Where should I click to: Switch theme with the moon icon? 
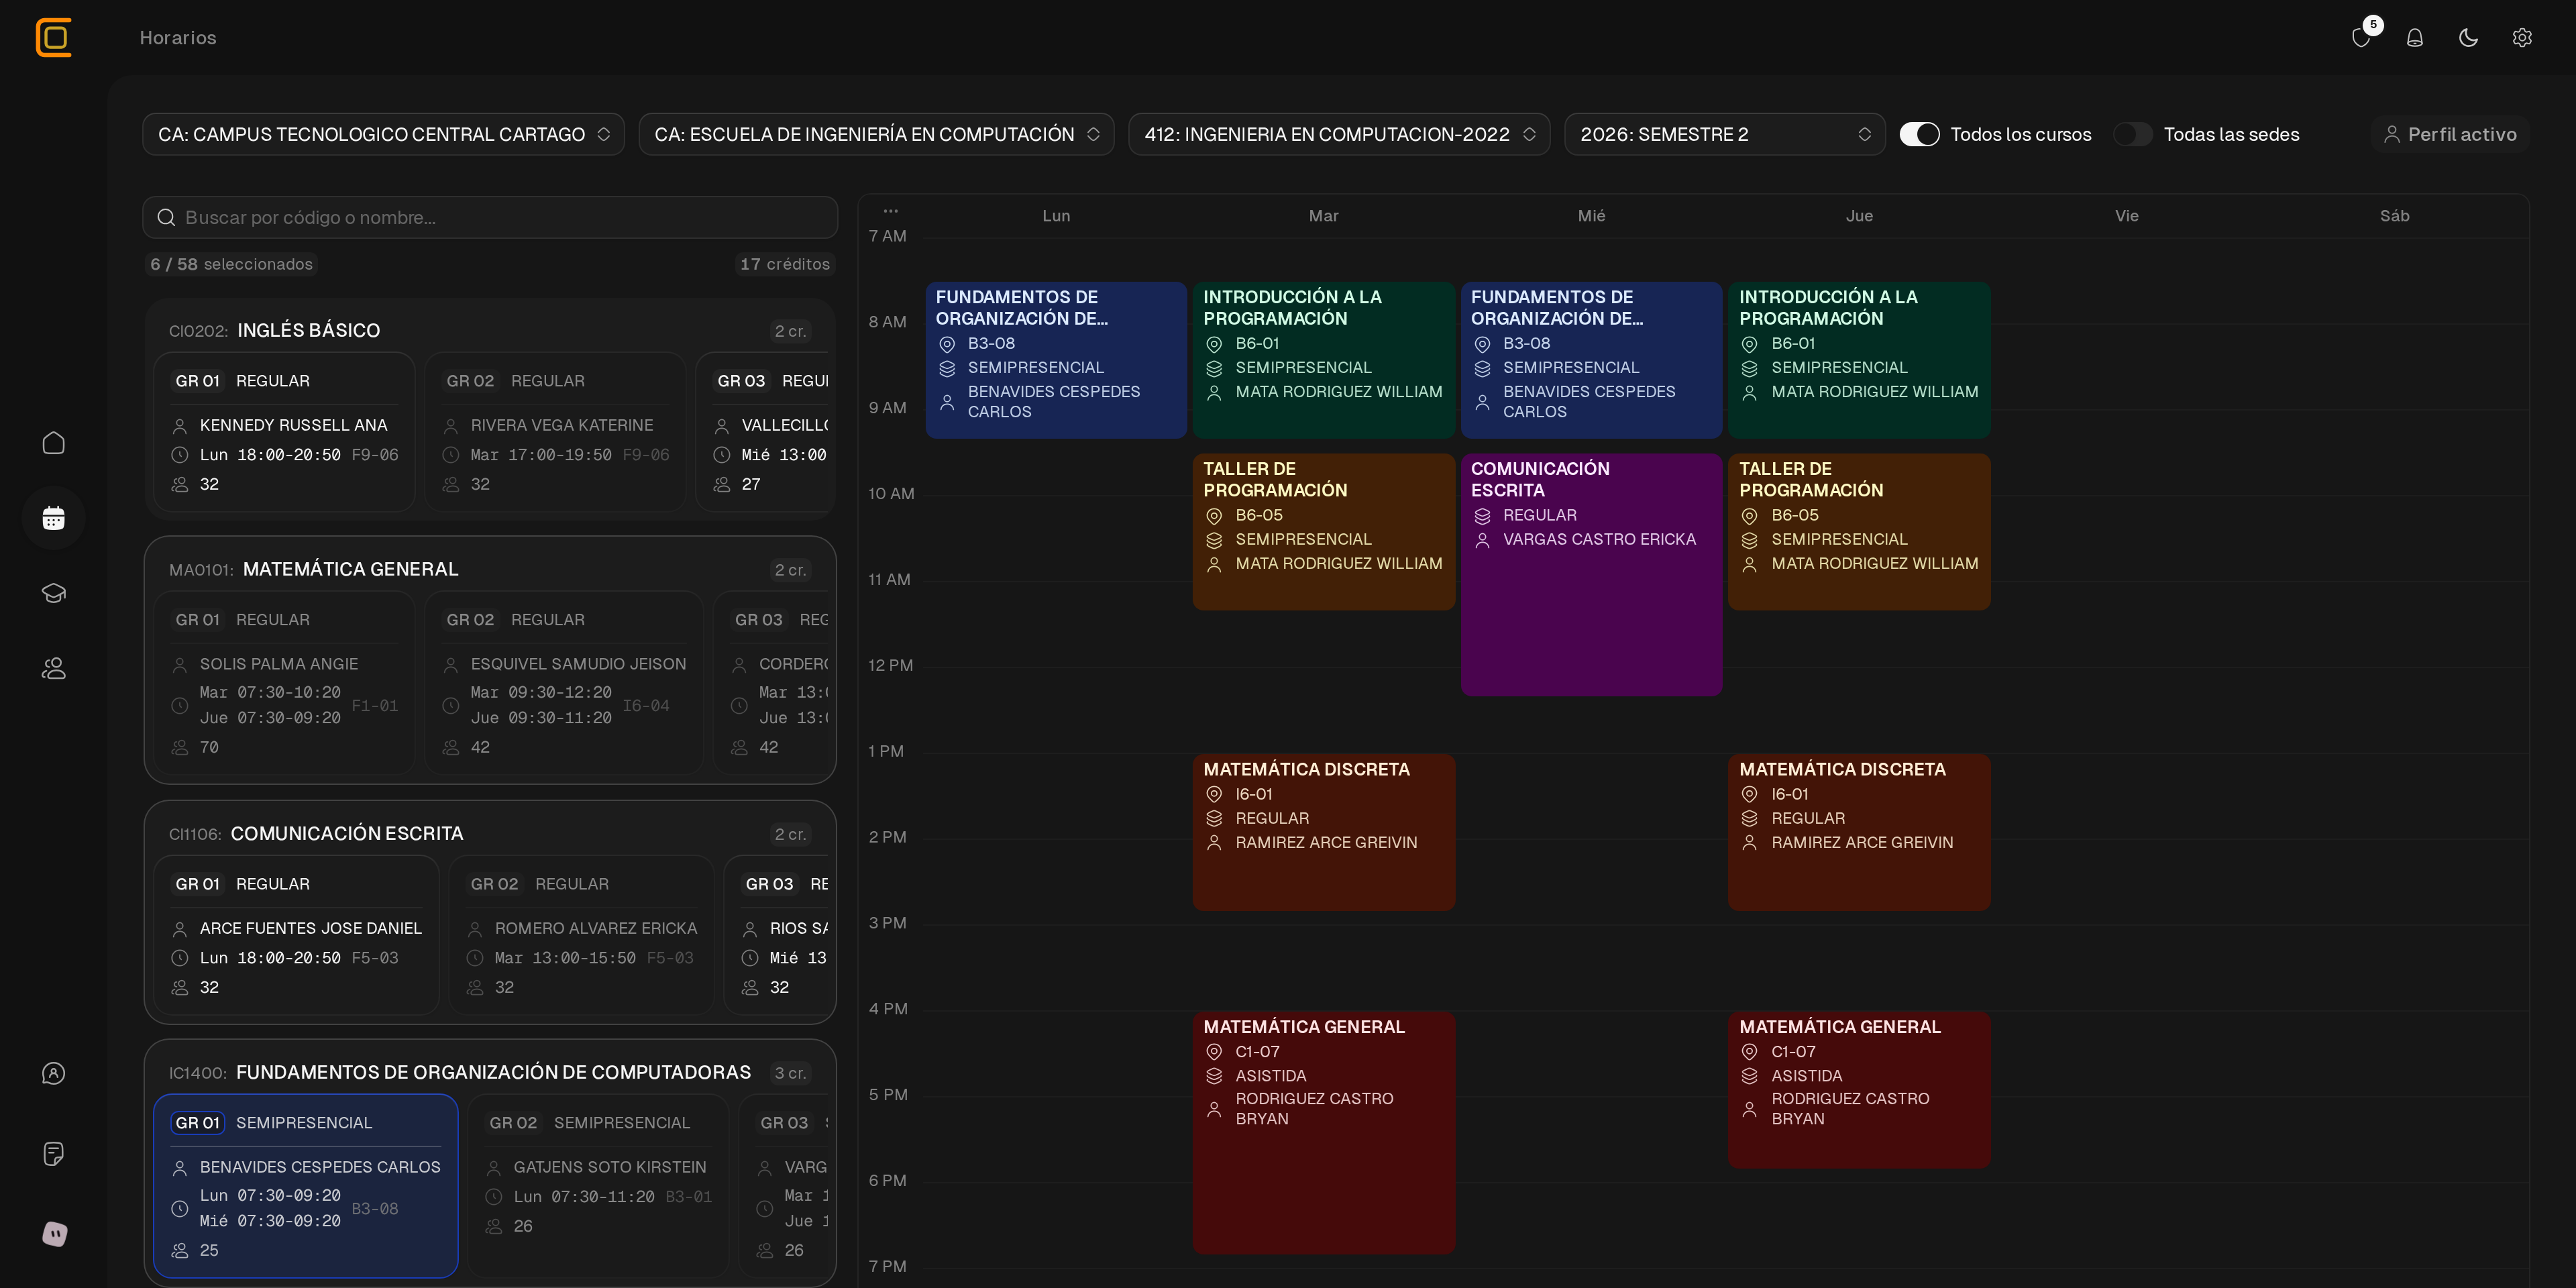pos(2468,38)
